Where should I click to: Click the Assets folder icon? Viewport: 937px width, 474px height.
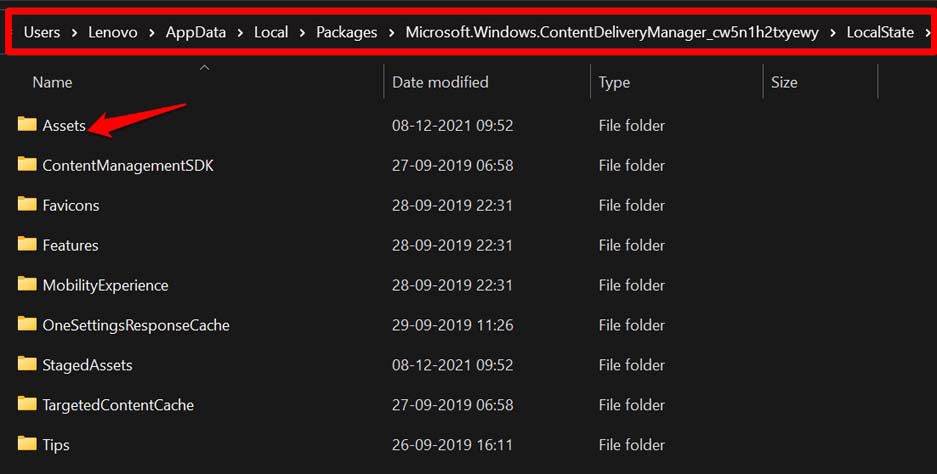click(x=27, y=125)
